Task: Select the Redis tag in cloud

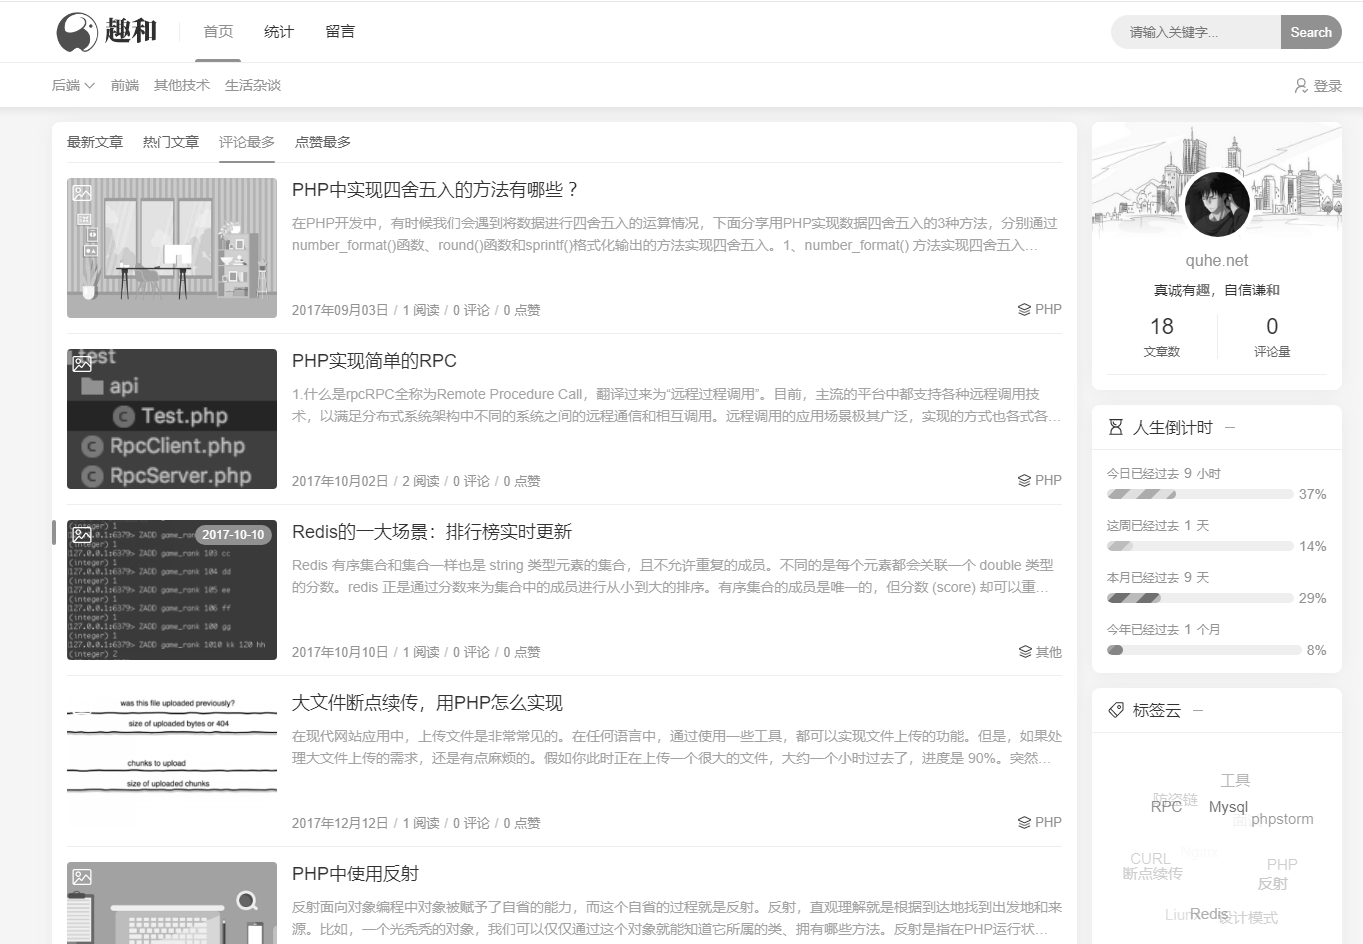Action: point(1209,914)
